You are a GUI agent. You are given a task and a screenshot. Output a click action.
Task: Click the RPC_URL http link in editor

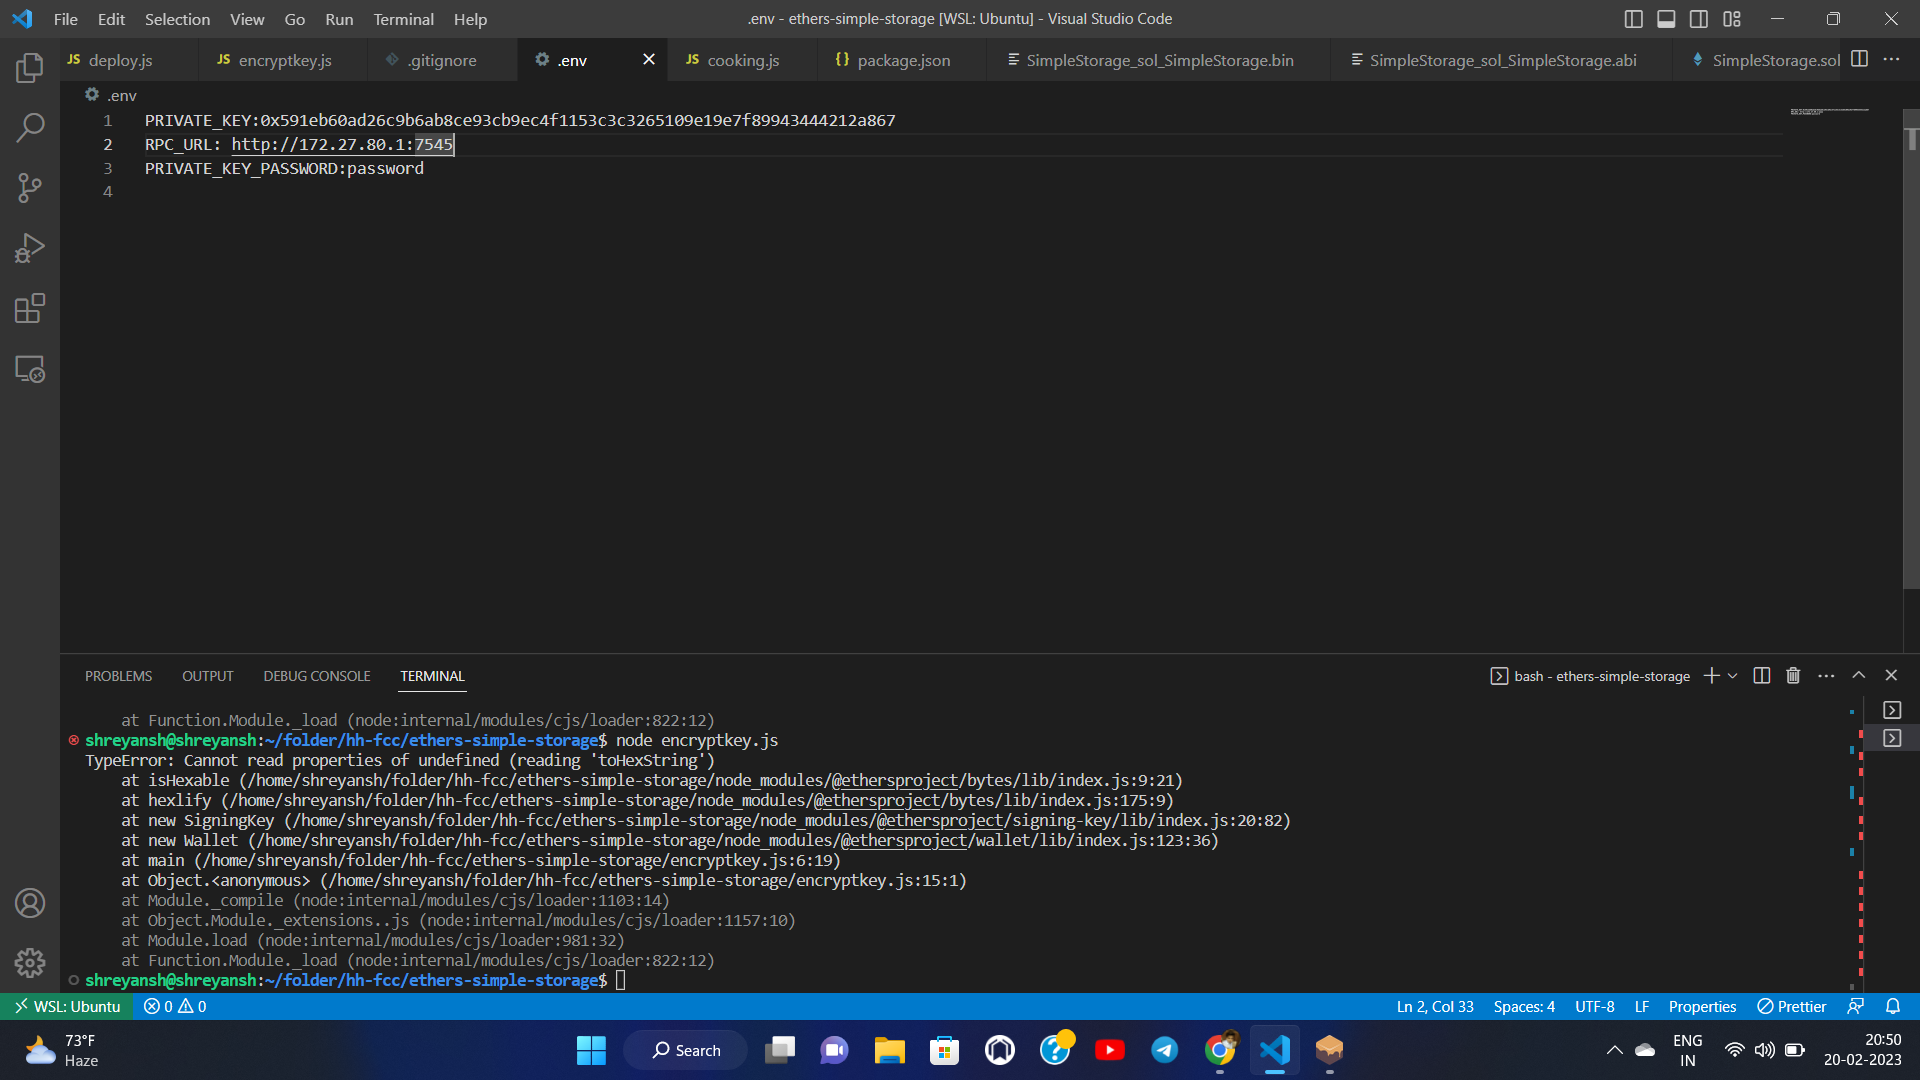(x=342, y=144)
